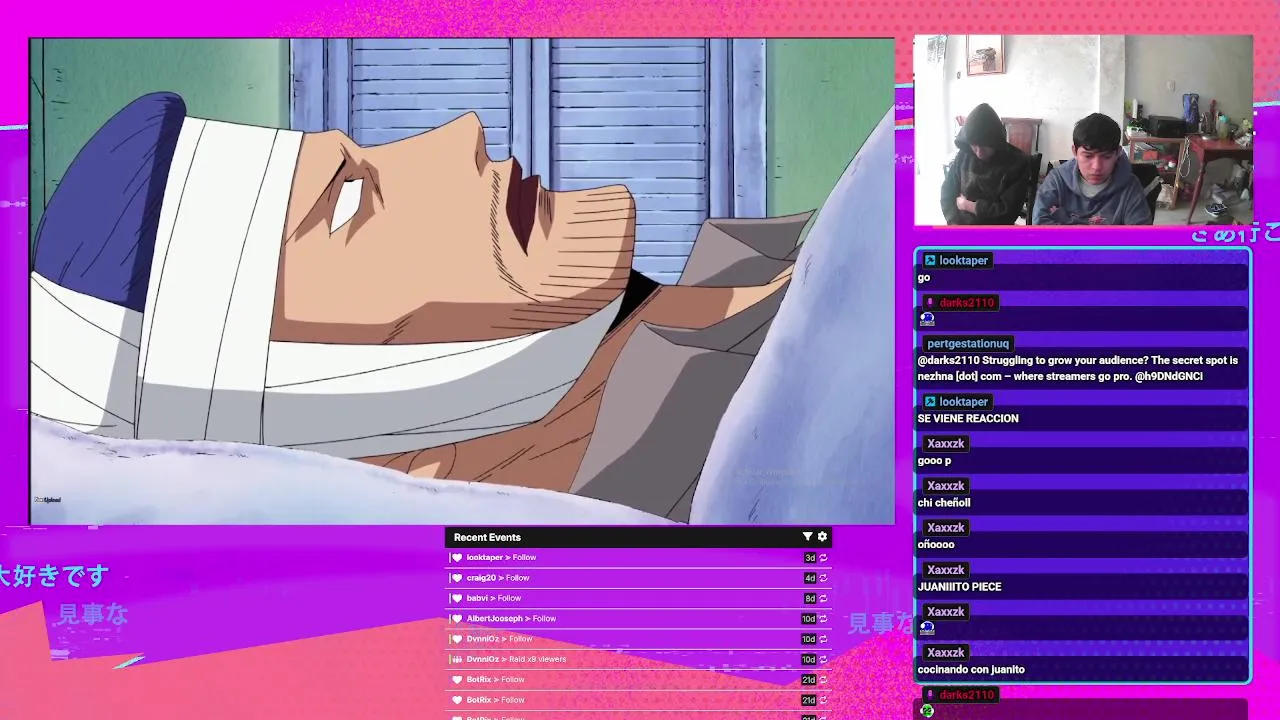Replay the DvnniOz follow event

(823, 639)
